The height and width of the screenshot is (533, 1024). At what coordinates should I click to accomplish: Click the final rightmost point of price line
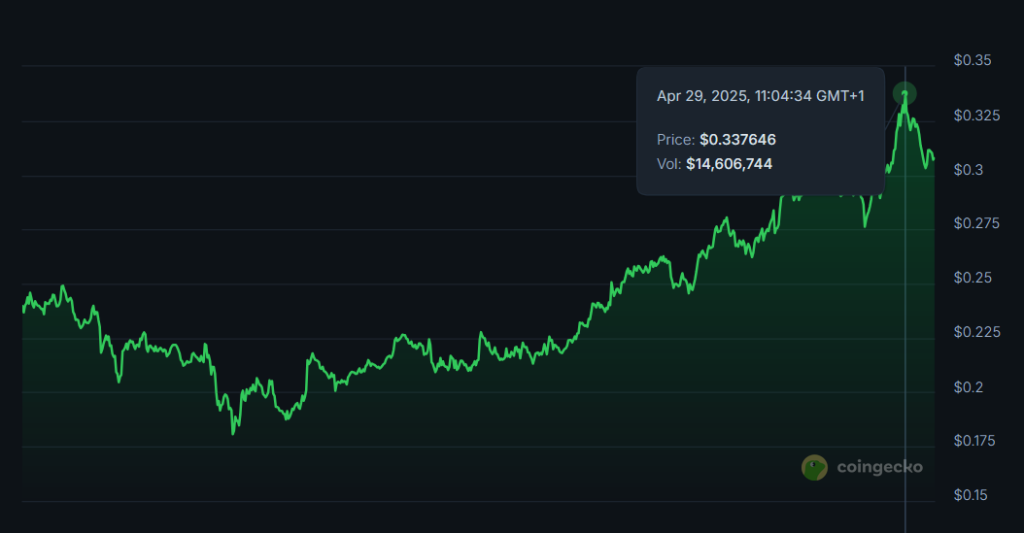934,160
